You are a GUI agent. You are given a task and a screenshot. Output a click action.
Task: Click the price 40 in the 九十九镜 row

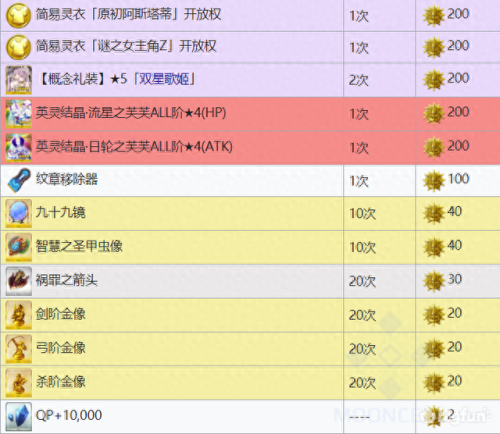(455, 212)
